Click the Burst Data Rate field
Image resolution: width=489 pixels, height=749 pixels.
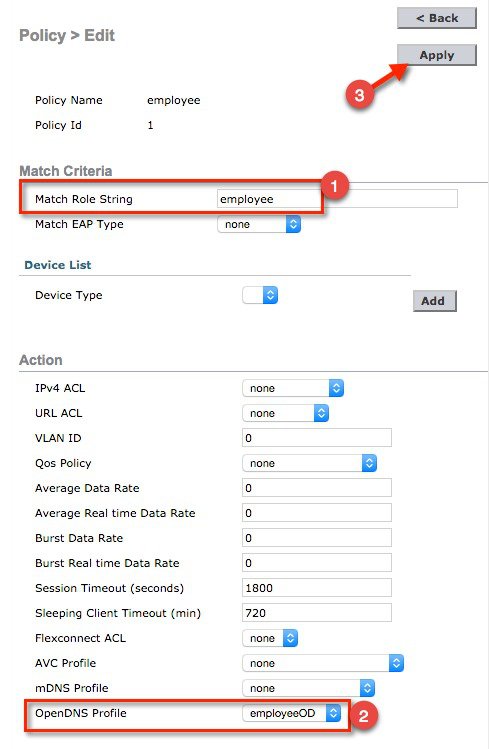(x=317, y=537)
